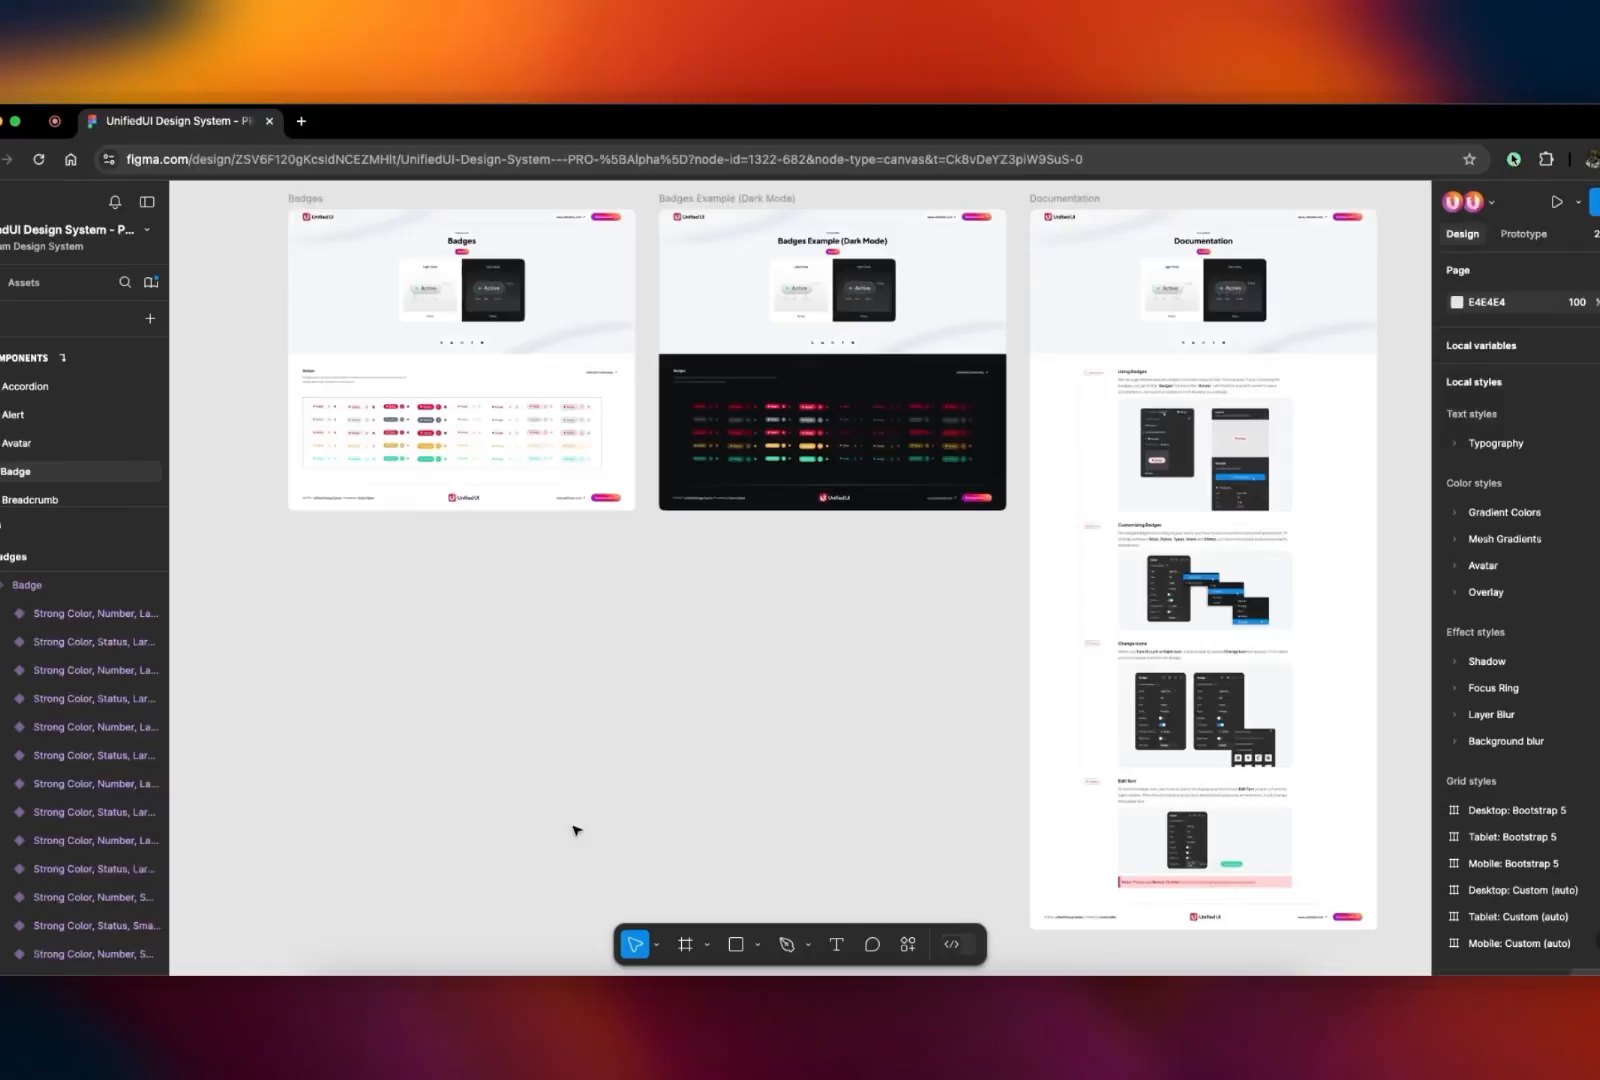Toggle the sidebar layout panel icon

(x=147, y=202)
